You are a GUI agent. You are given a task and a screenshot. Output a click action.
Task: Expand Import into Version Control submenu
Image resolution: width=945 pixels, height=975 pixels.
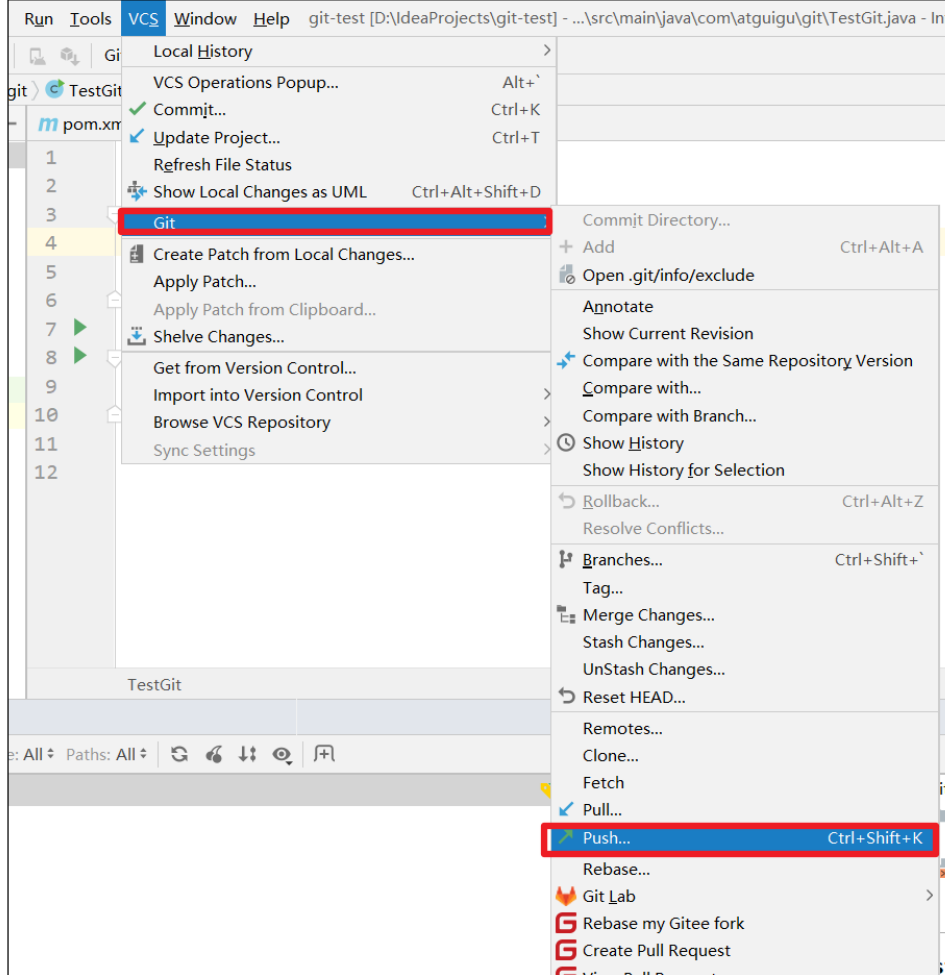pos(338,395)
